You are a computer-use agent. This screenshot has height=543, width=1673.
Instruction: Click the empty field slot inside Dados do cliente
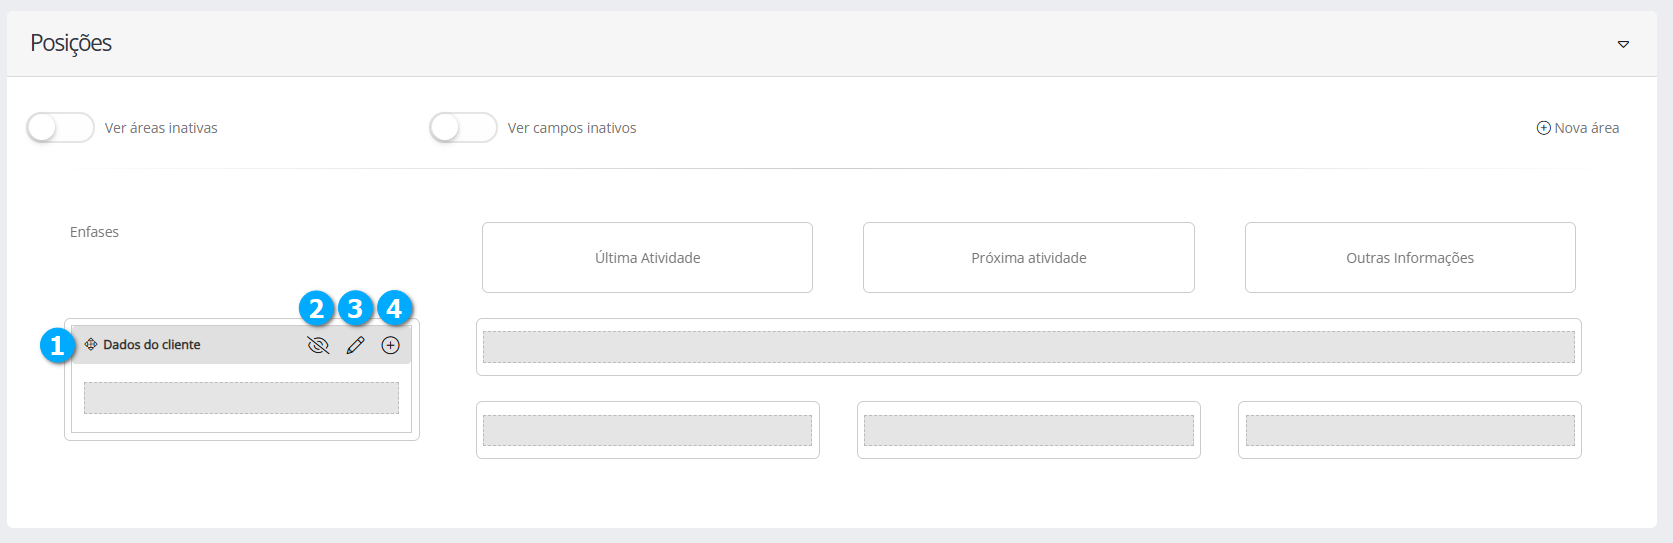(241, 398)
